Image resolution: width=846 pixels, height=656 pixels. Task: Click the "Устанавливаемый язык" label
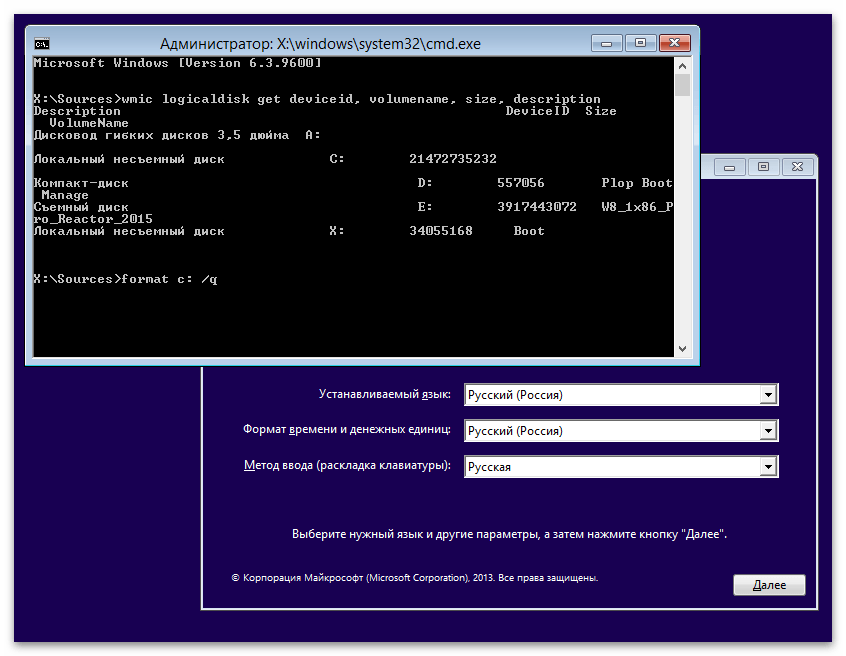coord(385,394)
